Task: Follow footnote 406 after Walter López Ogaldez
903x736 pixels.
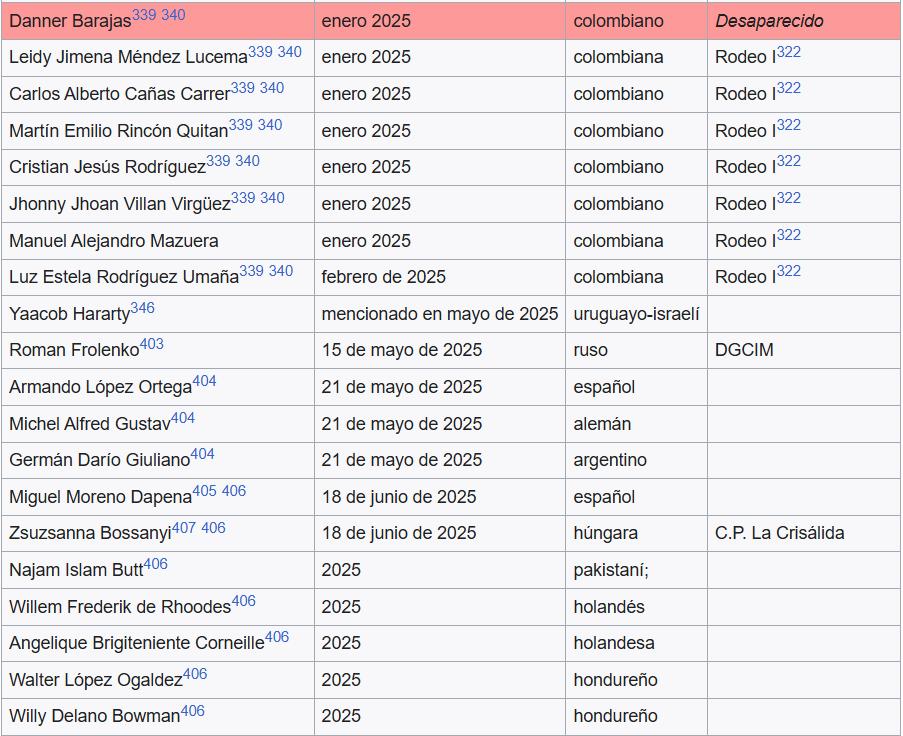Action: [195, 674]
